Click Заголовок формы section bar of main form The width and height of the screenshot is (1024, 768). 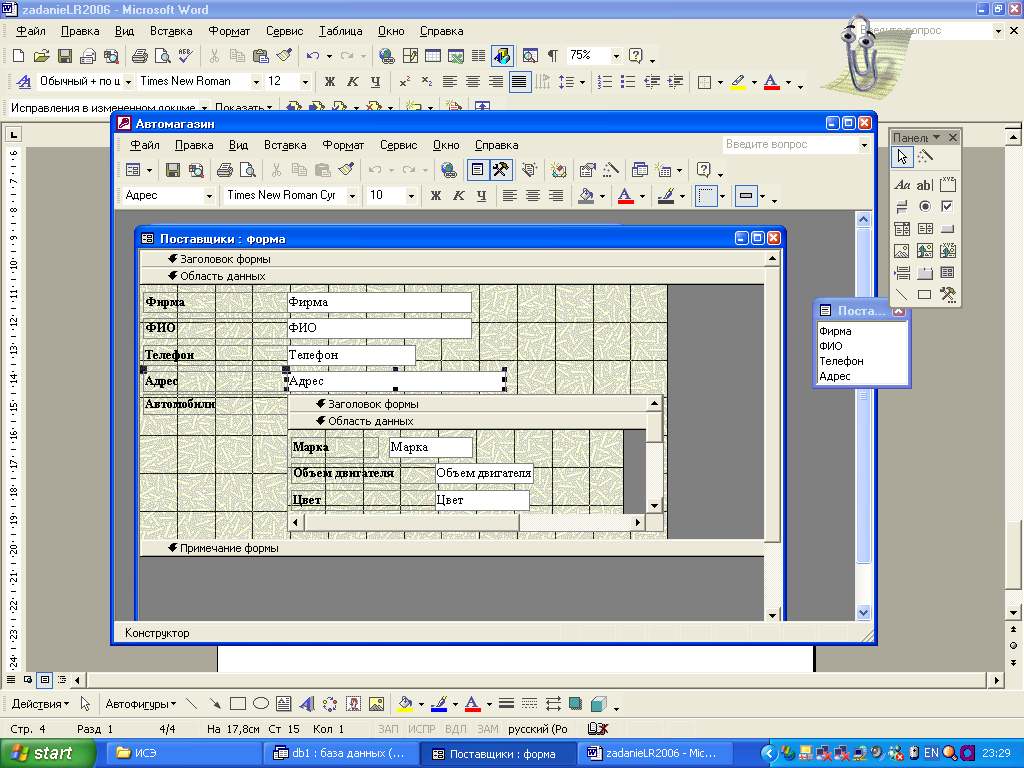pyautogui.click(x=452, y=259)
